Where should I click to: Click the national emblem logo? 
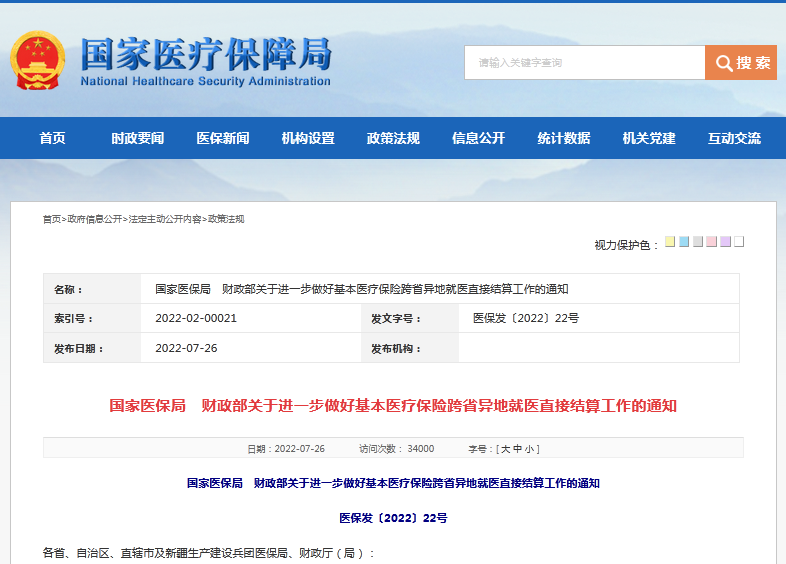click(38, 61)
